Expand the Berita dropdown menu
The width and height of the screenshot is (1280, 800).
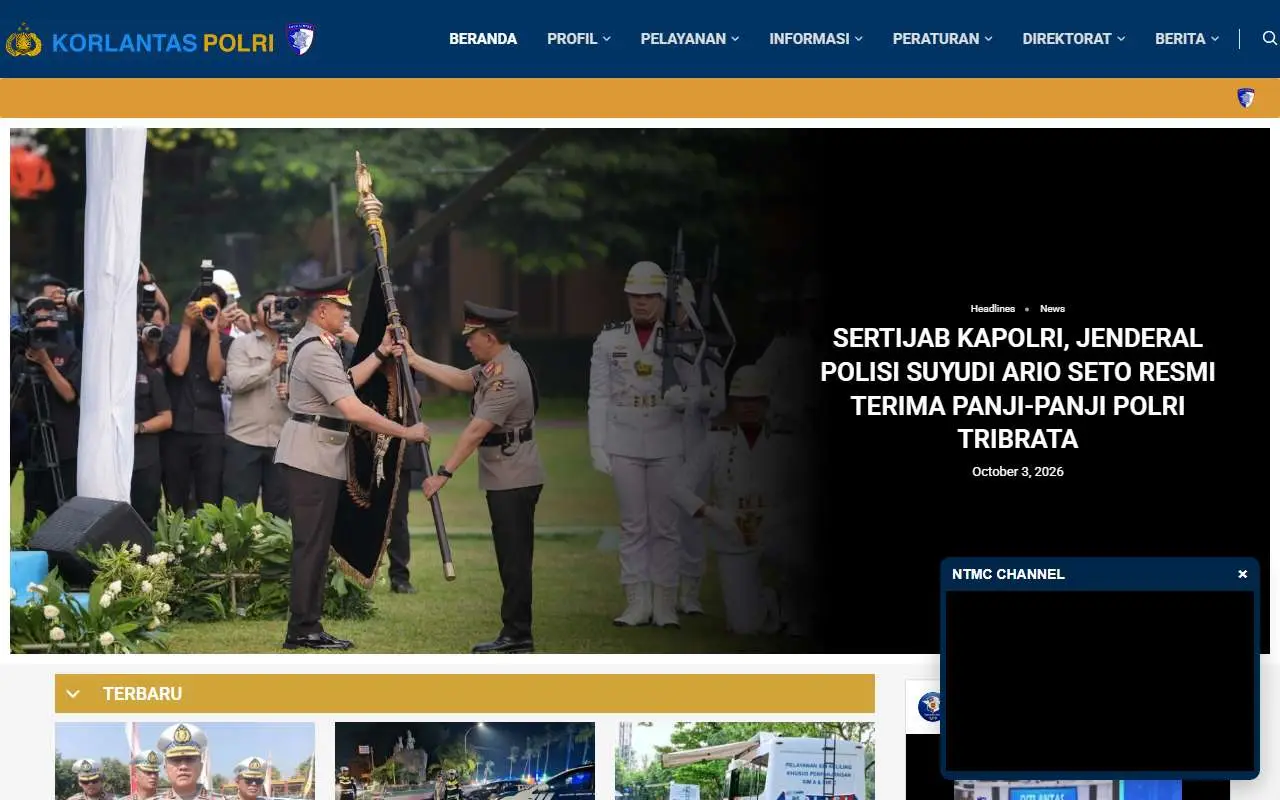[1187, 39]
